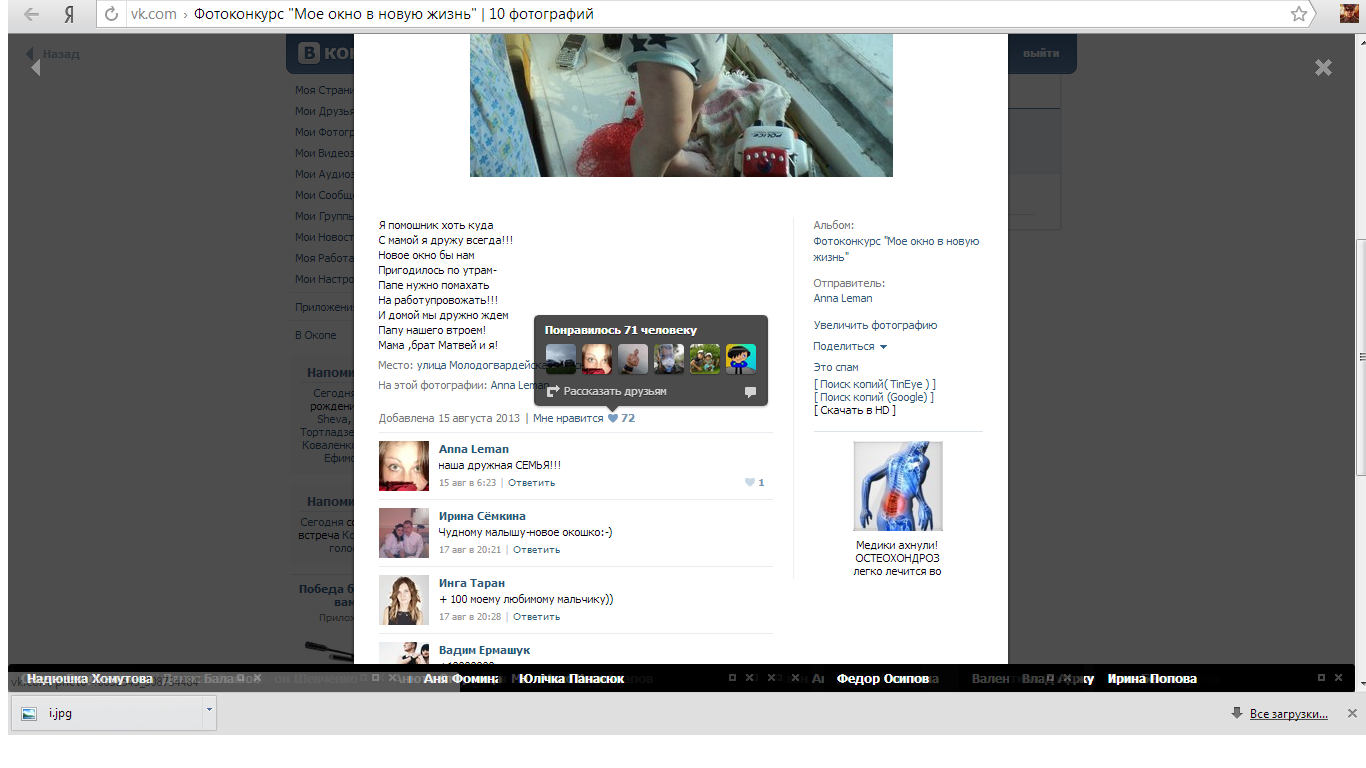
Task: Click the "Мне нравится" like link
Action: click(x=568, y=418)
